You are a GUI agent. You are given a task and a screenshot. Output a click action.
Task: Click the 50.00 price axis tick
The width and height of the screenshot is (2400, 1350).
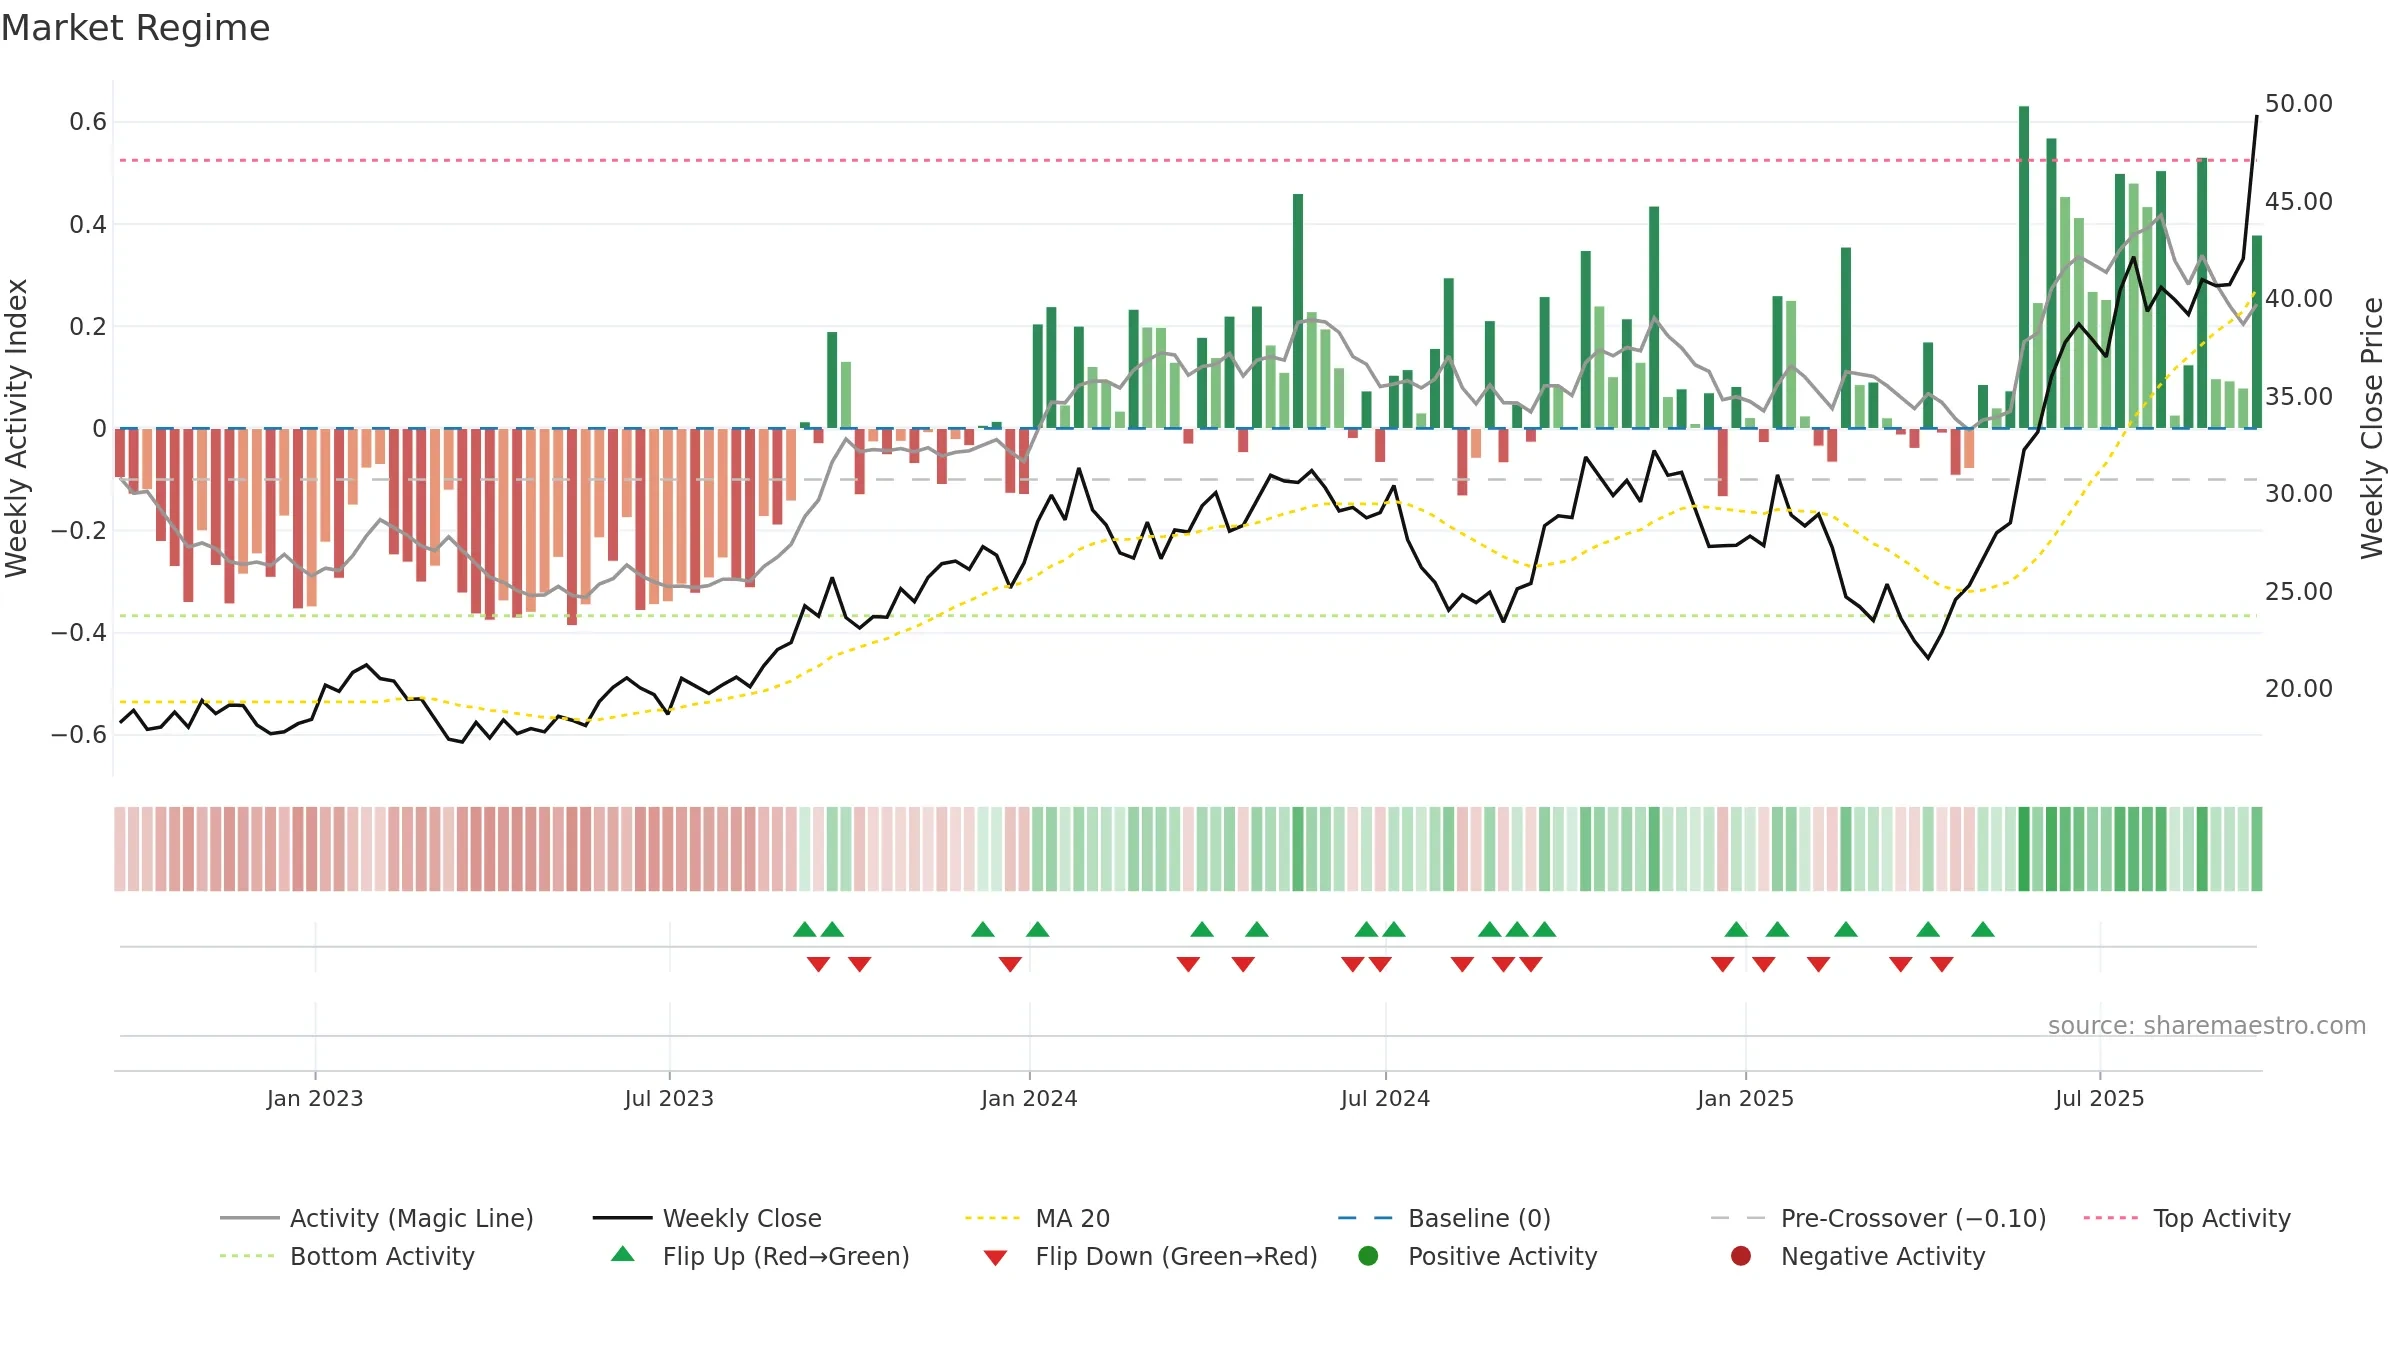(x=2298, y=104)
